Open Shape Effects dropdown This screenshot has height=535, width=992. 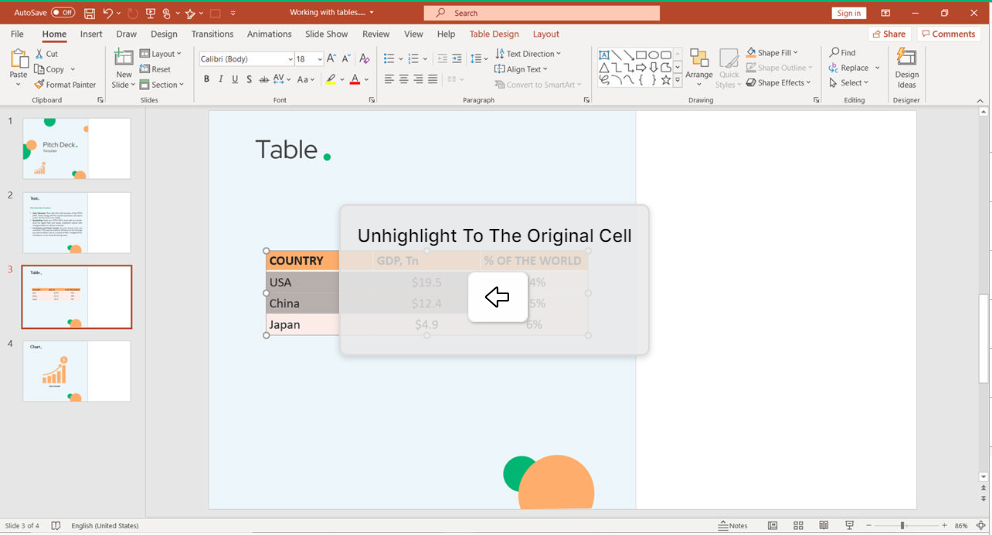[778, 82]
